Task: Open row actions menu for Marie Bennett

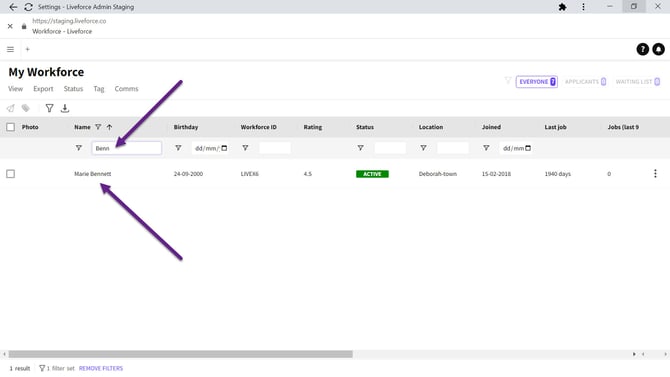Action: click(x=655, y=174)
